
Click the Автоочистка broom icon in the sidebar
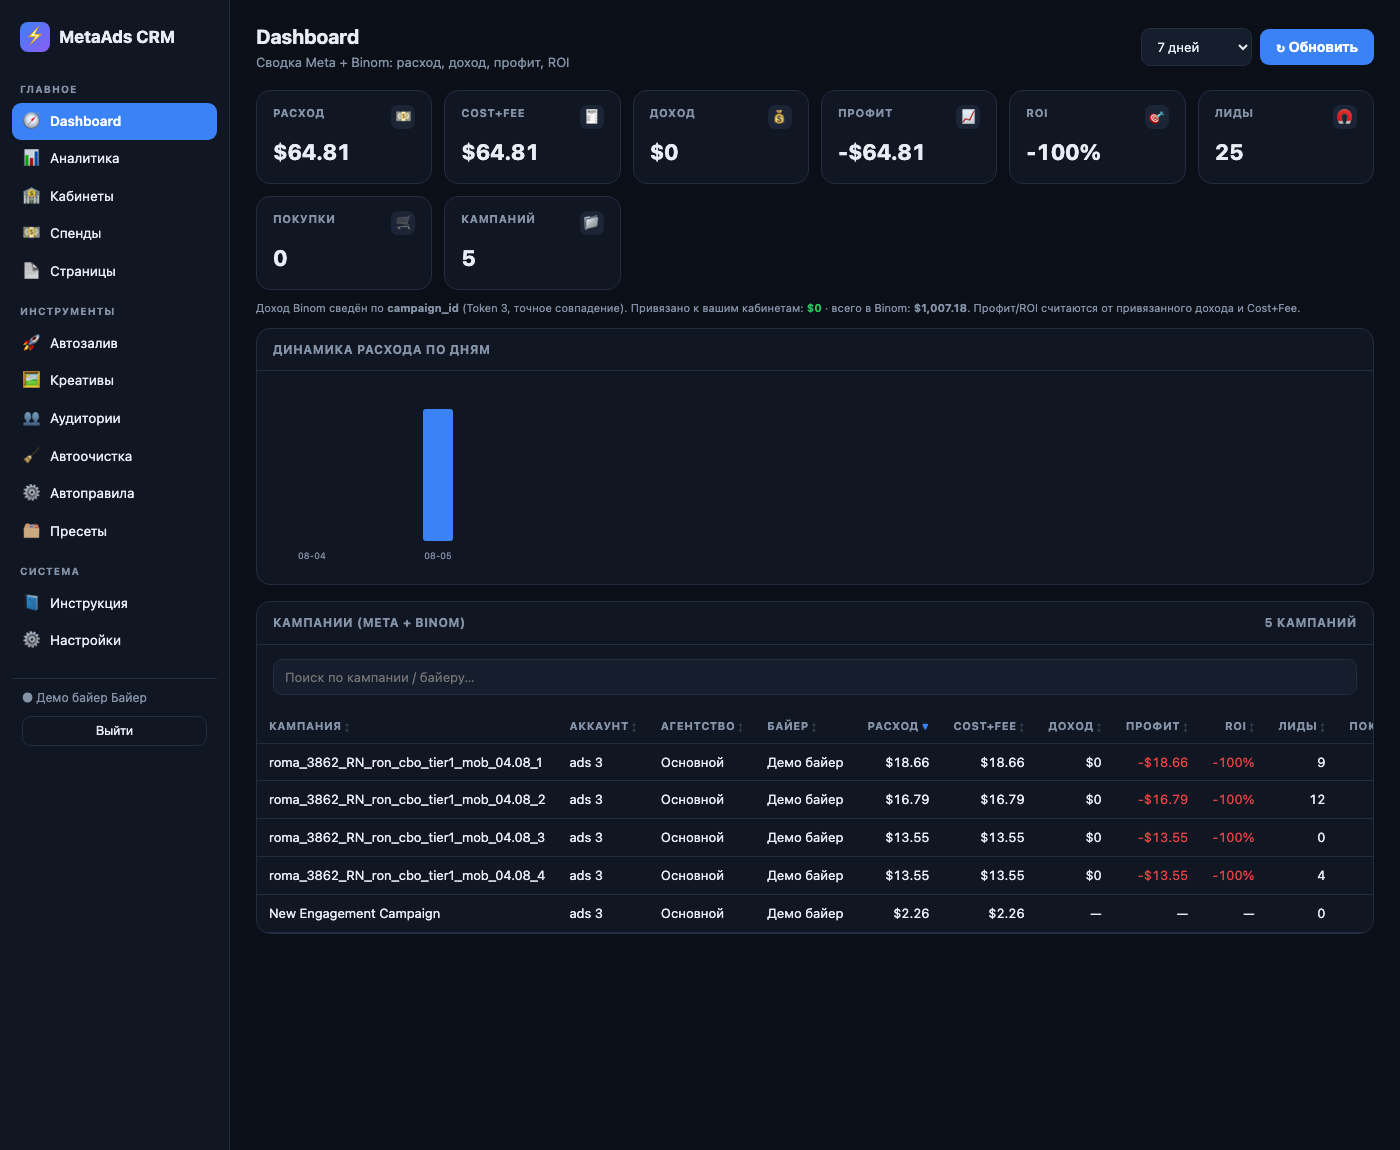[32, 456]
